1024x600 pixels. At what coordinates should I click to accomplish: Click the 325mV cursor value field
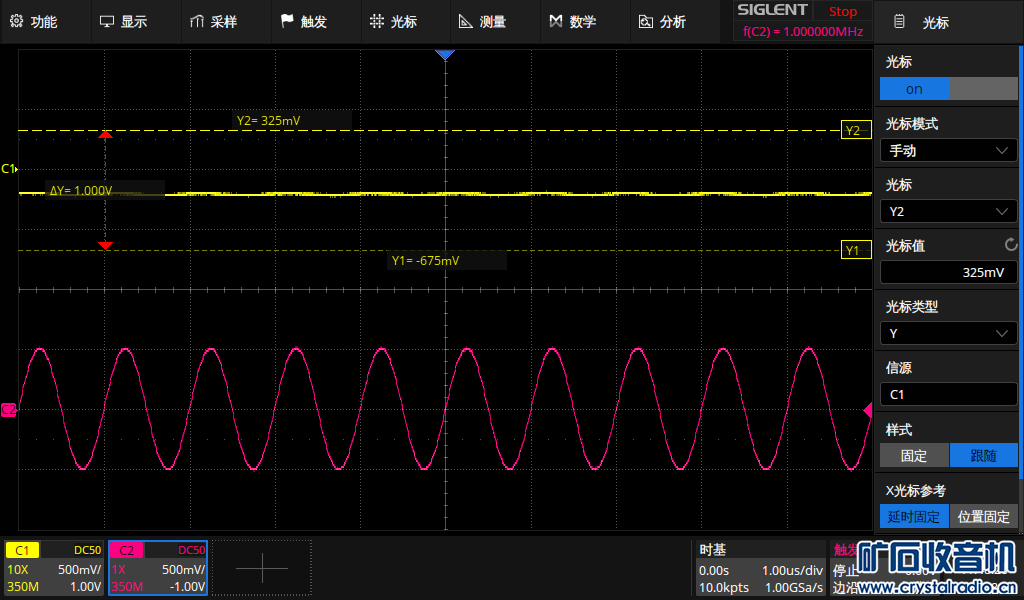click(948, 272)
